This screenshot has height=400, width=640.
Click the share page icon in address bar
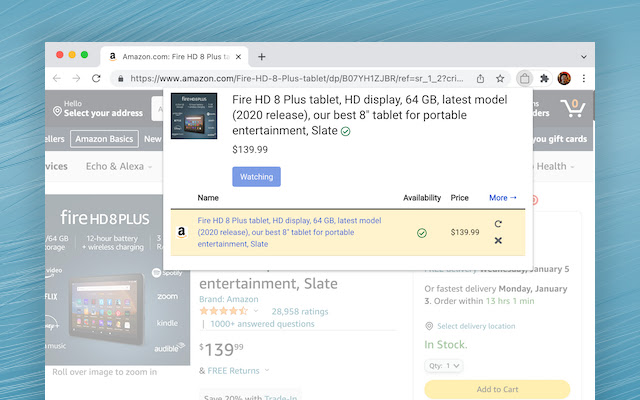point(480,78)
